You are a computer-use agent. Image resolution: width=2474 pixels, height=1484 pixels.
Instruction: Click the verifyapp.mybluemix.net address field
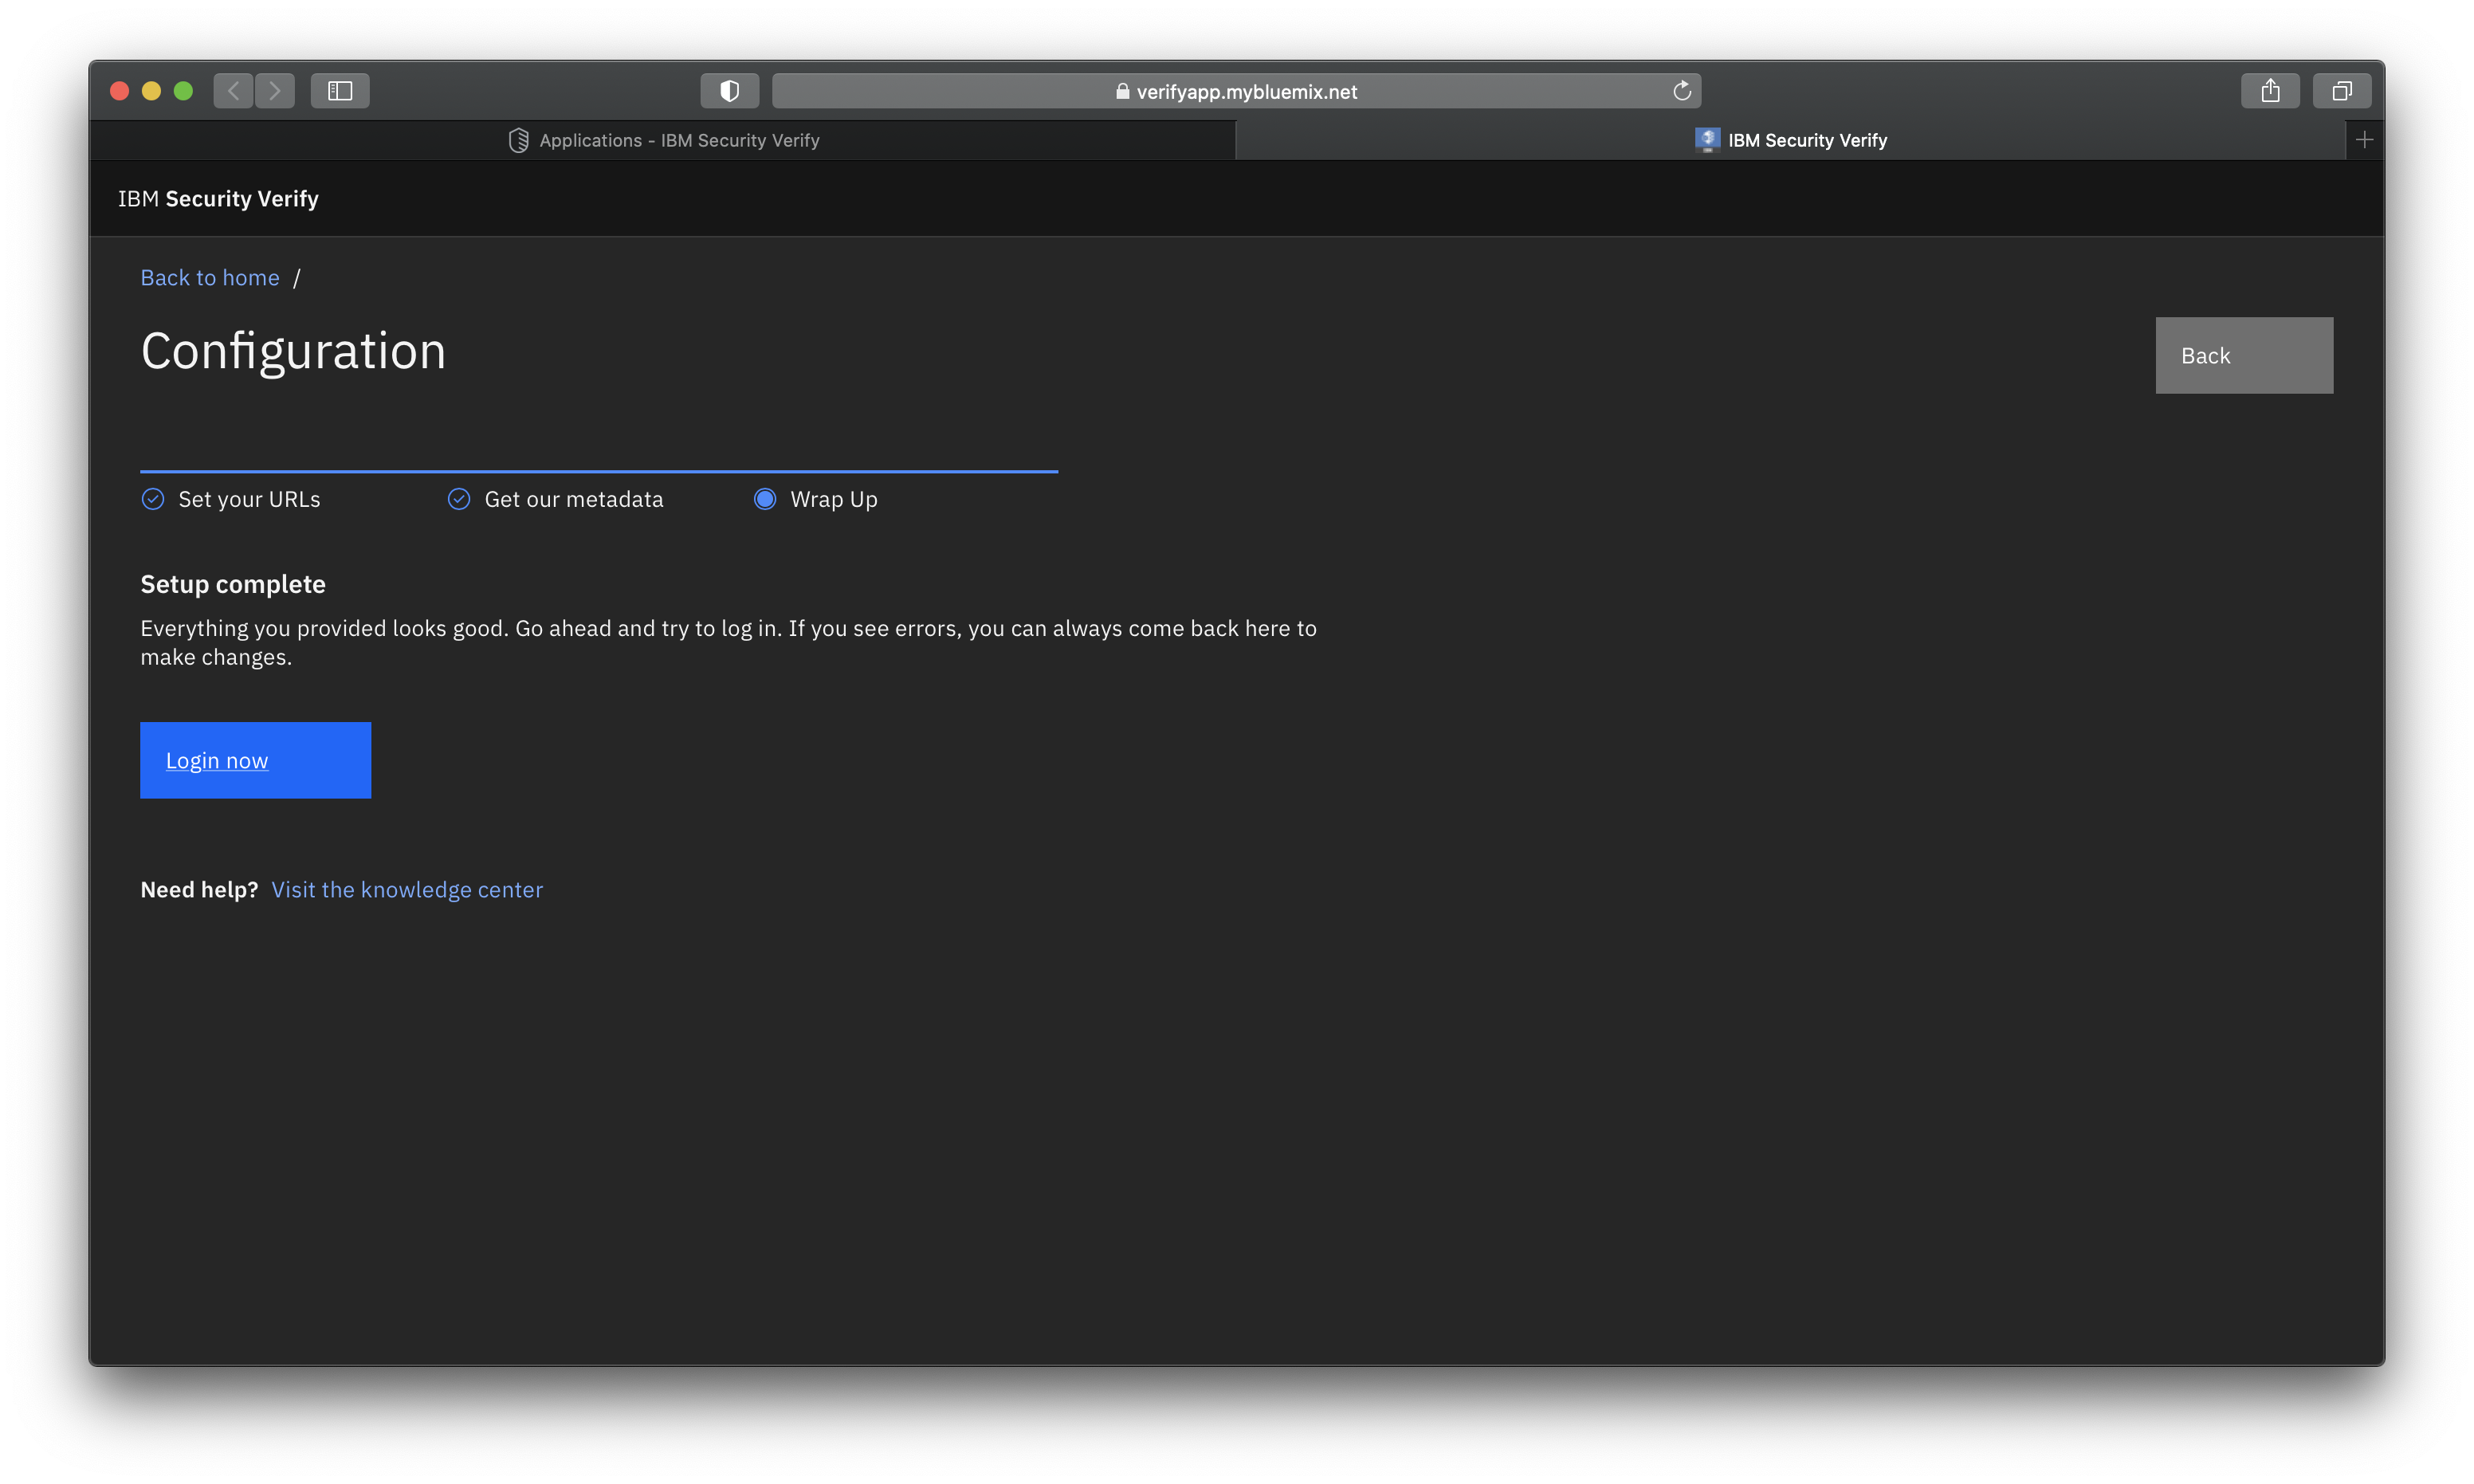pyautogui.click(x=1246, y=92)
